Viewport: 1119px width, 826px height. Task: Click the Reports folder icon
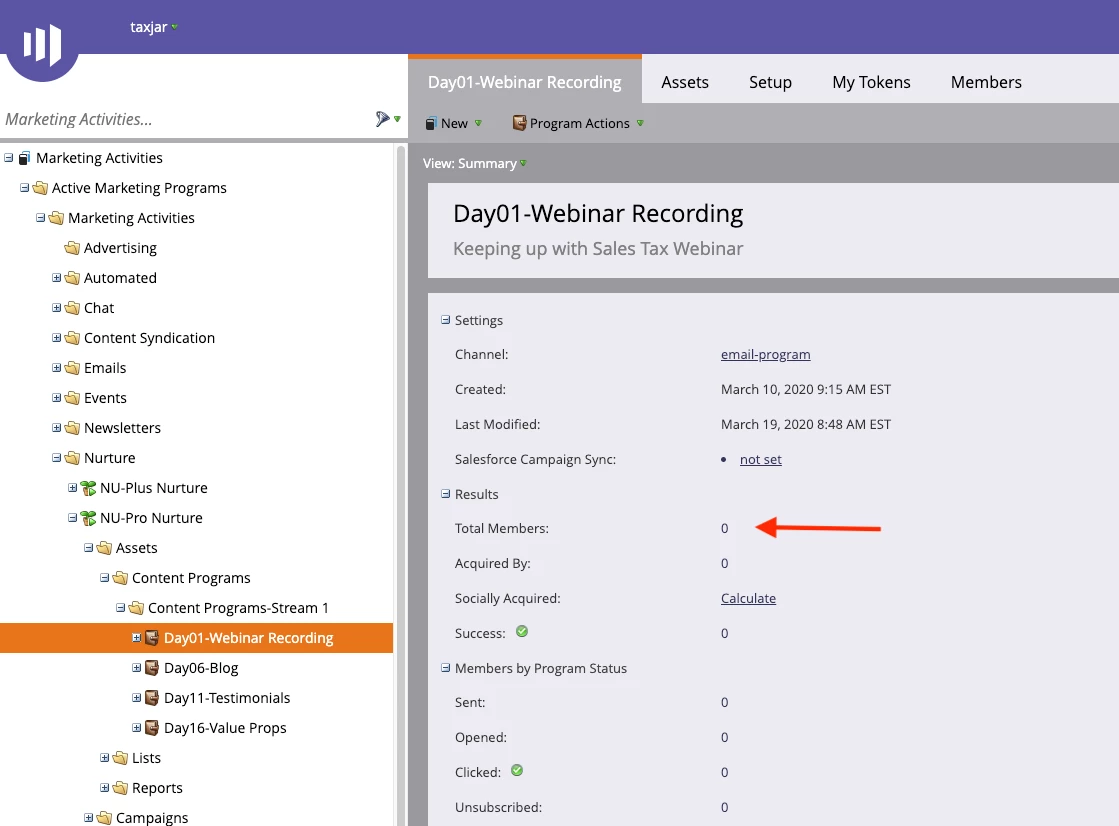click(x=121, y=787)
